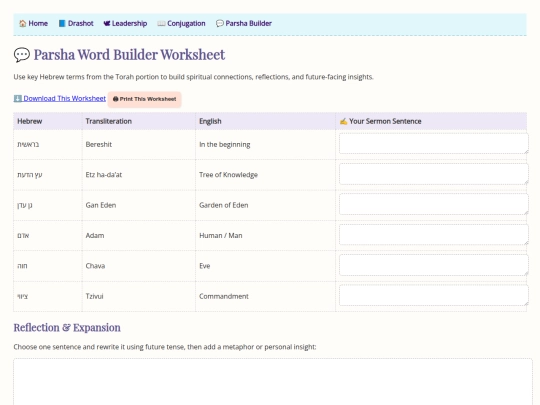Click the sermon sentence field for Gan Eden
540x405 pixels.
[434, 204]
